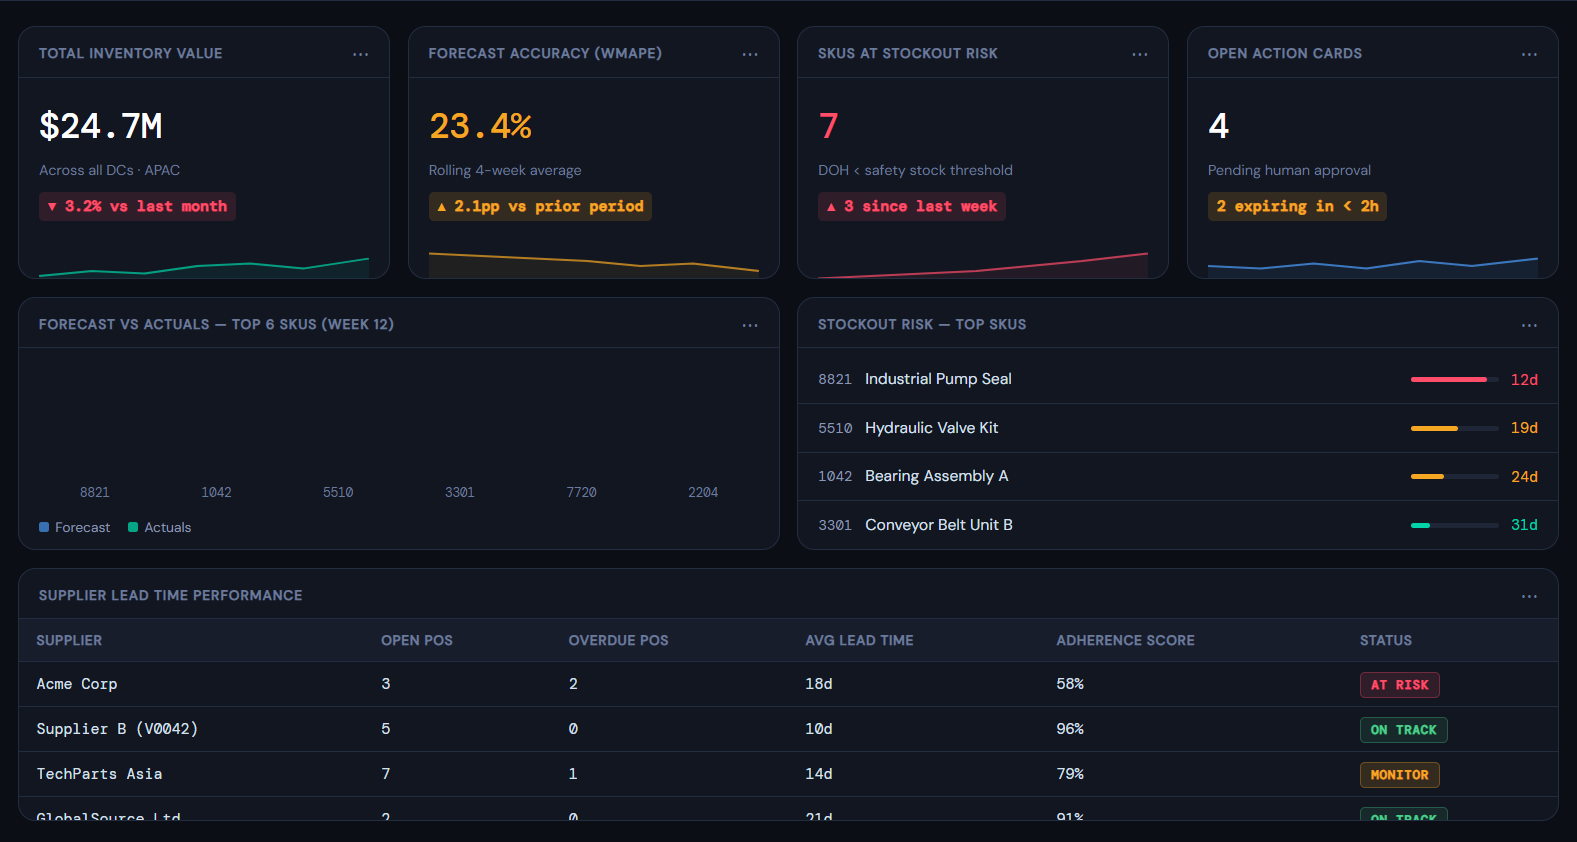This screenshot has height=842, width=1577.
Task: Click Supplier B's ON TRACK status badge
Action: coord(1403,730)
